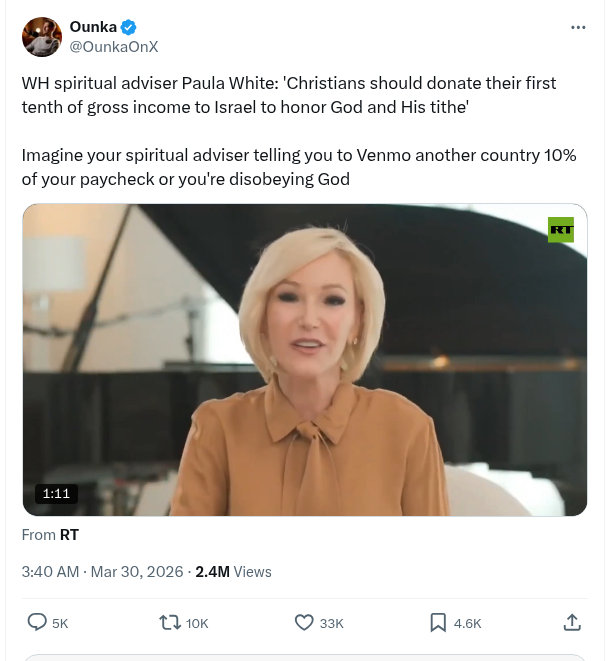Click the blue verified badge
The width and height of the screenshot is (608, 661).
pyautogui.click(x=130, y=27)
